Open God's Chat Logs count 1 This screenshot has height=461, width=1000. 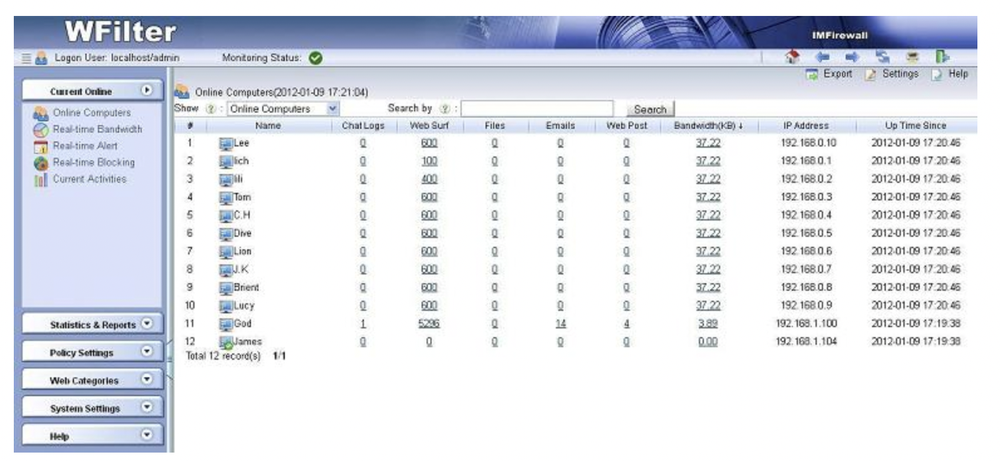(x=363, y=324)
